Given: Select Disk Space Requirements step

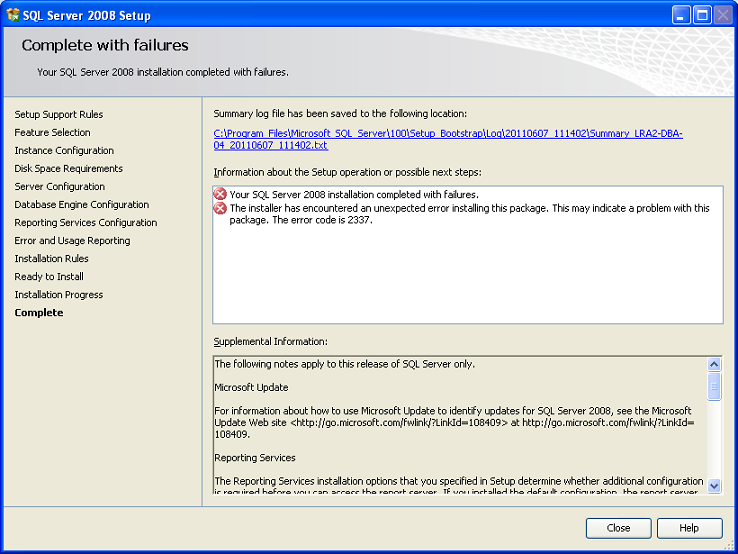Looking at the screenshot, I should pos(68,169).
